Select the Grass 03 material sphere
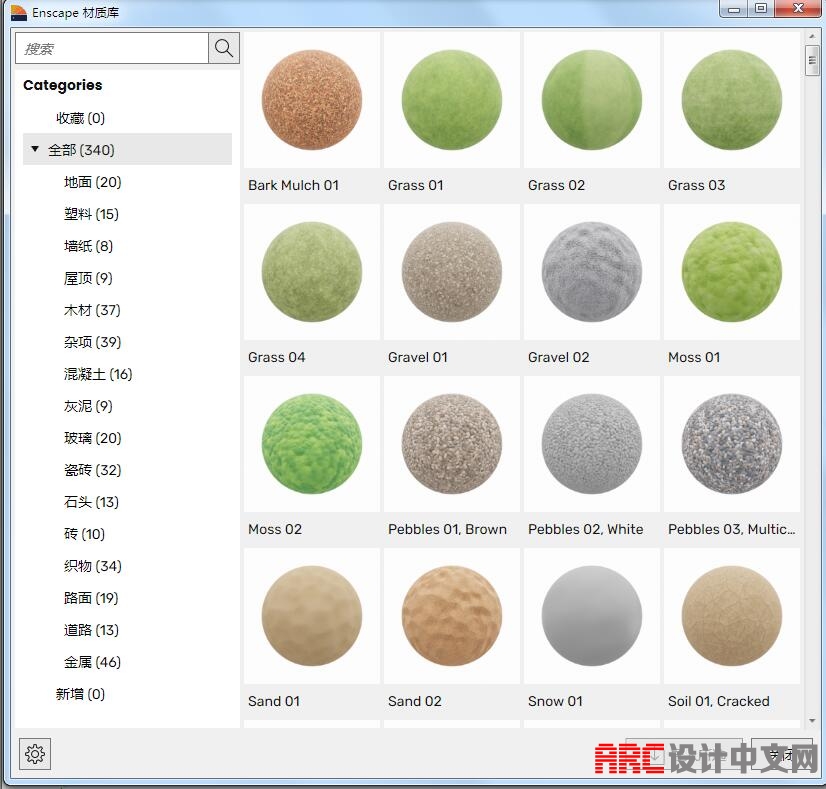Image resolution: width=826 pixels, height=789 pixels. (x=732, y=100)
